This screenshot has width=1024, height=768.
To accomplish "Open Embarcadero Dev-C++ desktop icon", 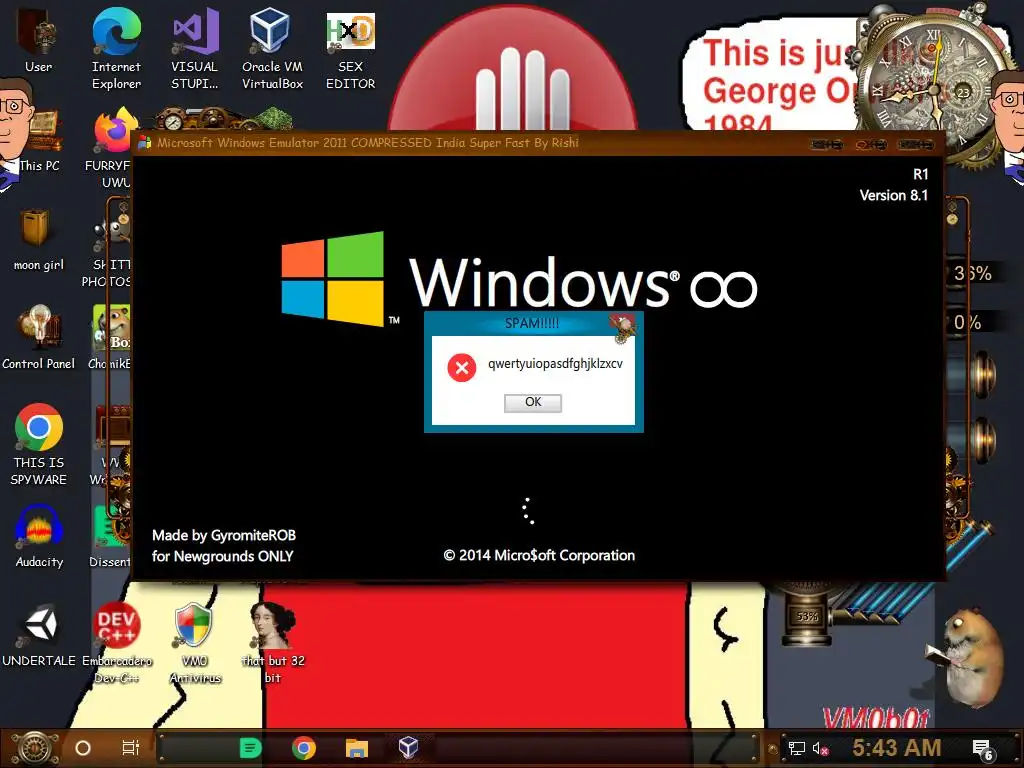I will pyautogui.click(x=116, y=643).
